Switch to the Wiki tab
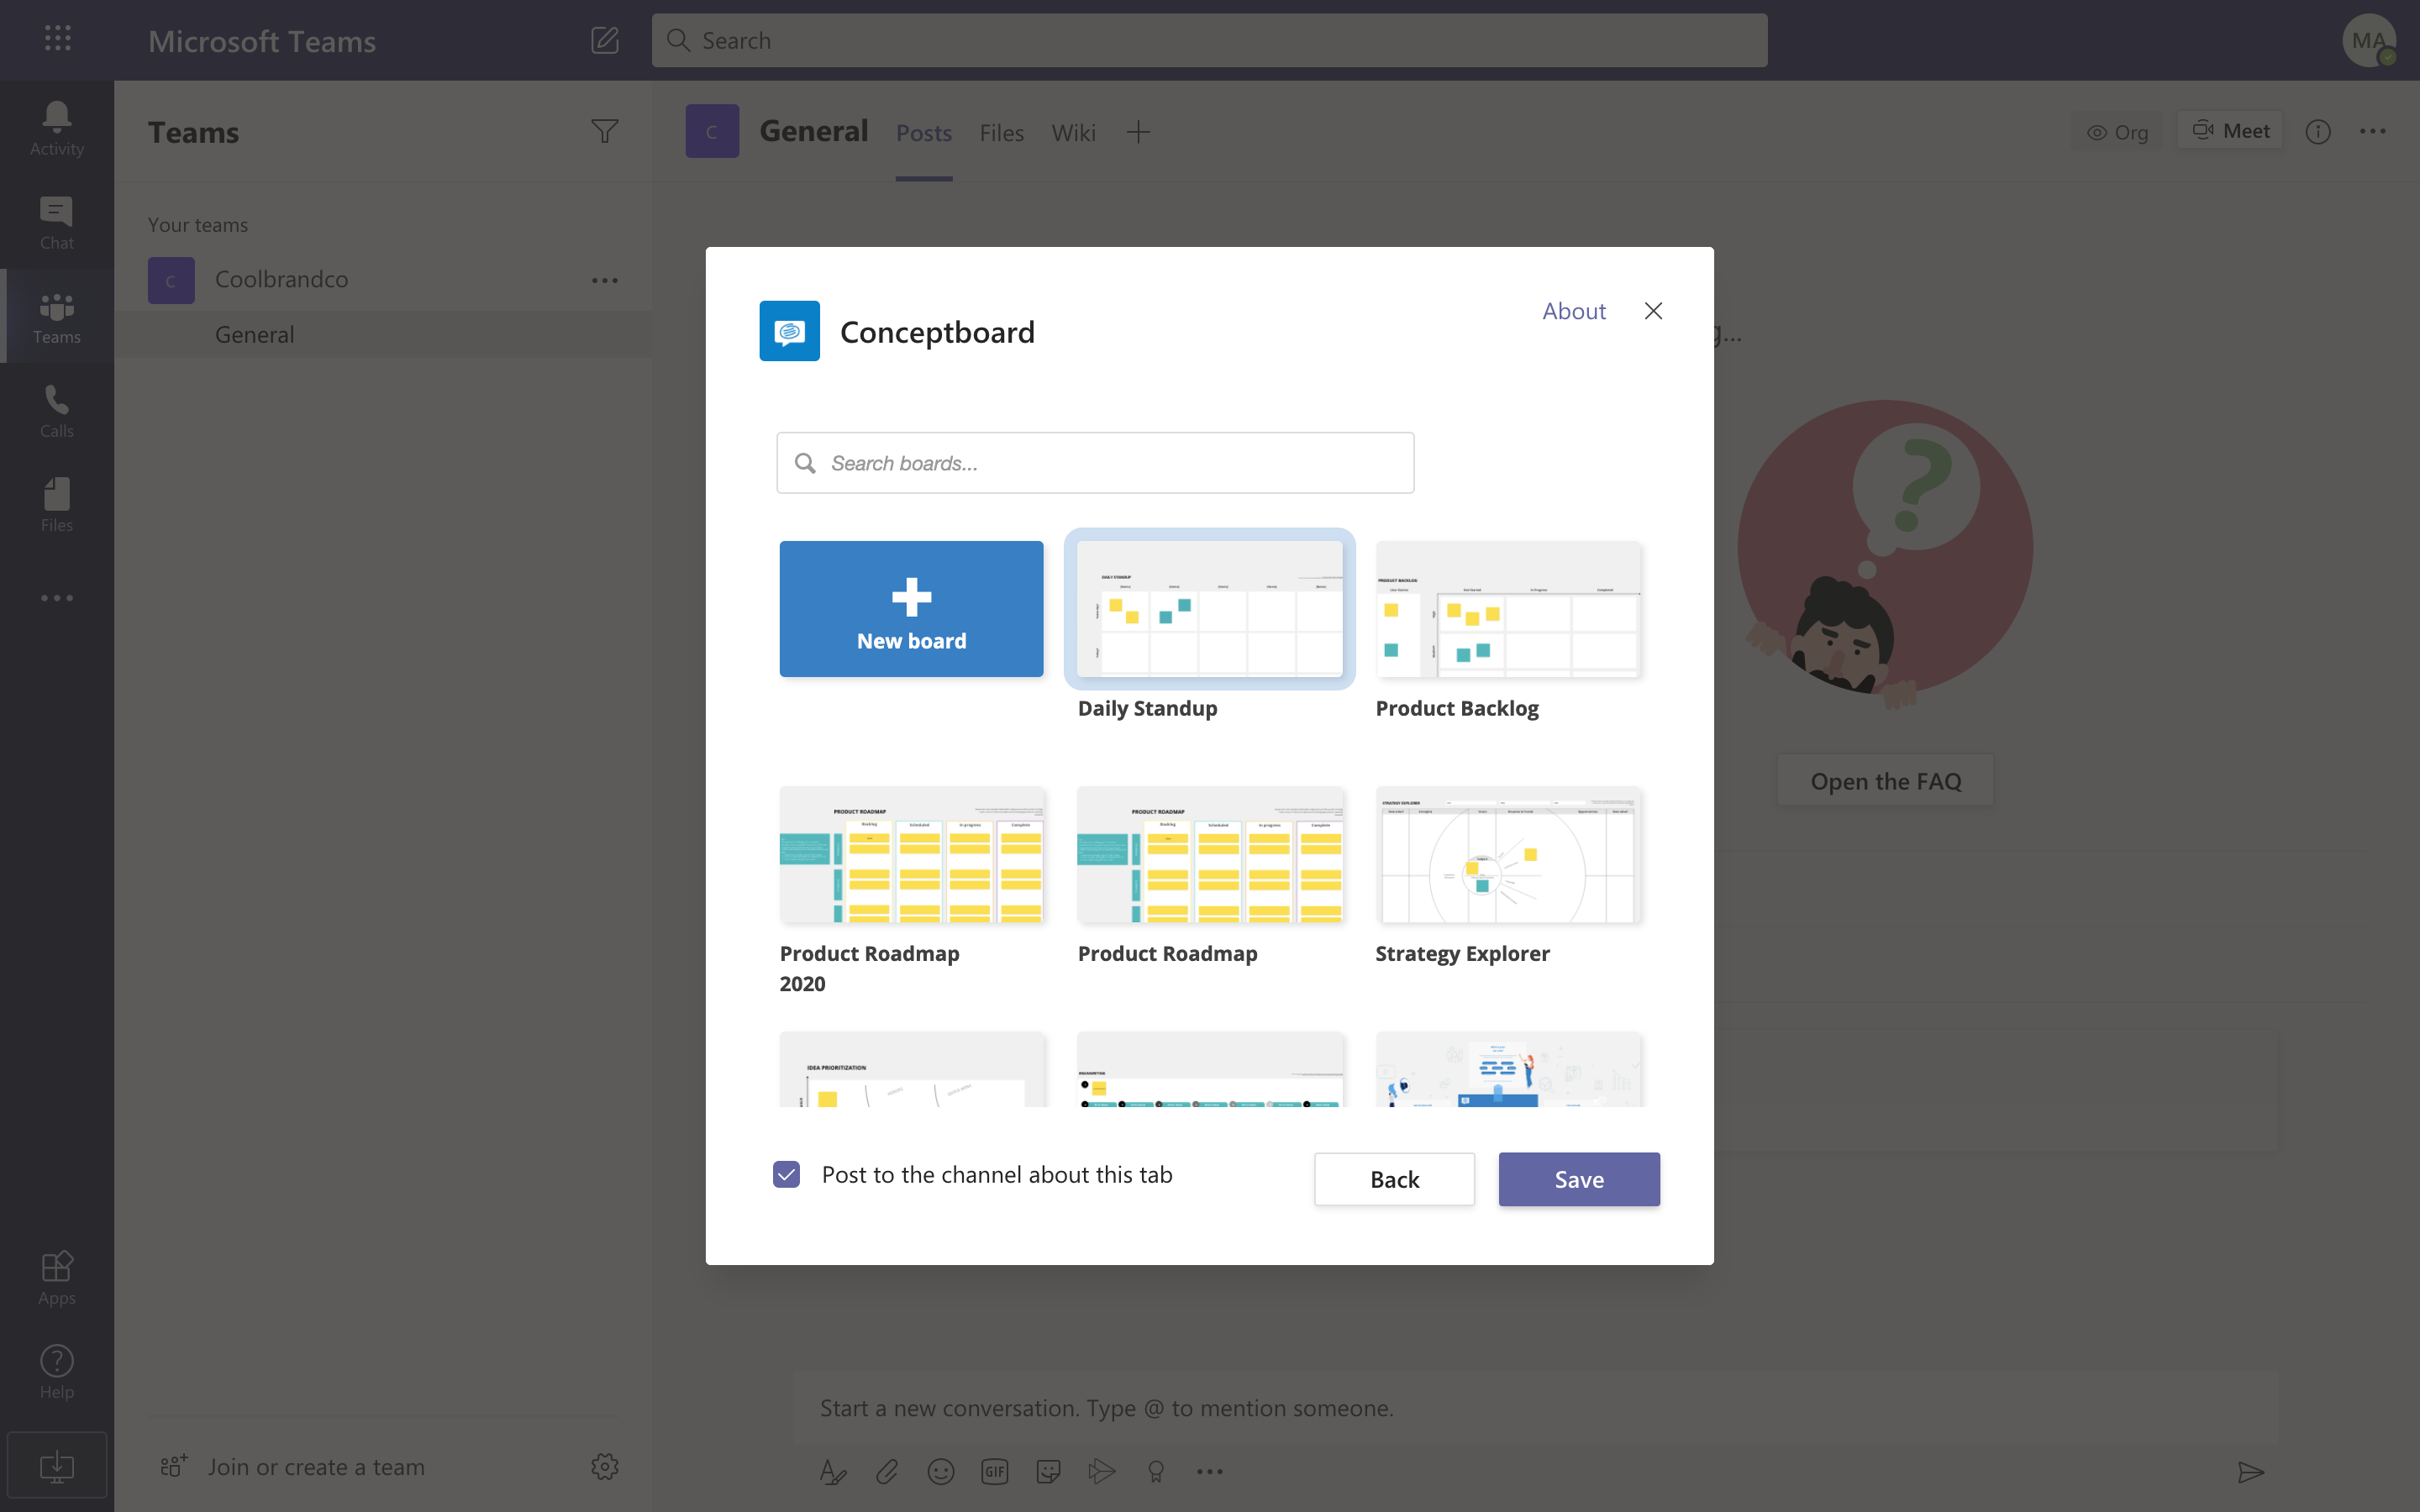 click(1073, 133)
